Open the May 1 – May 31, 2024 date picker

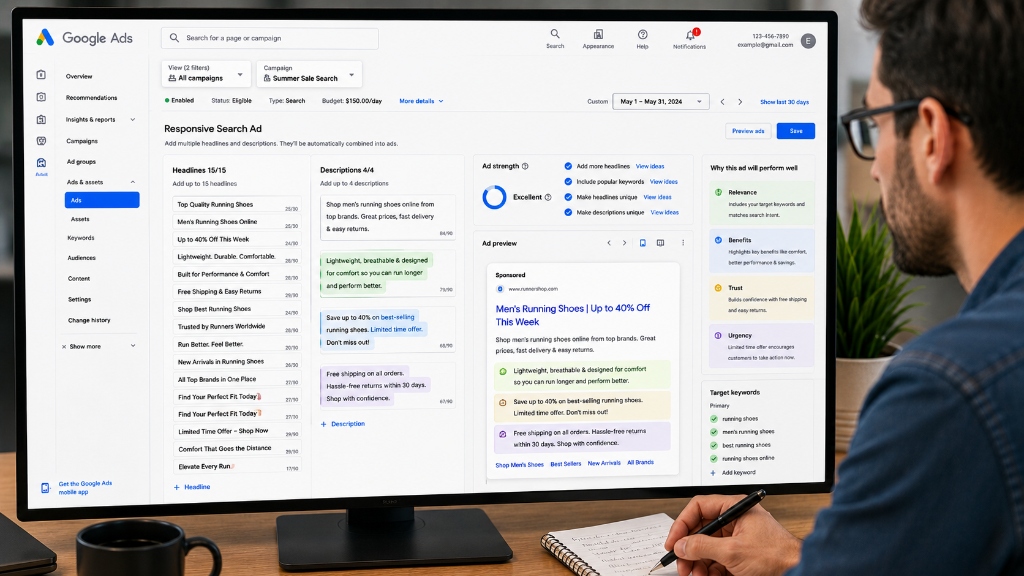[x=660, y=101]
